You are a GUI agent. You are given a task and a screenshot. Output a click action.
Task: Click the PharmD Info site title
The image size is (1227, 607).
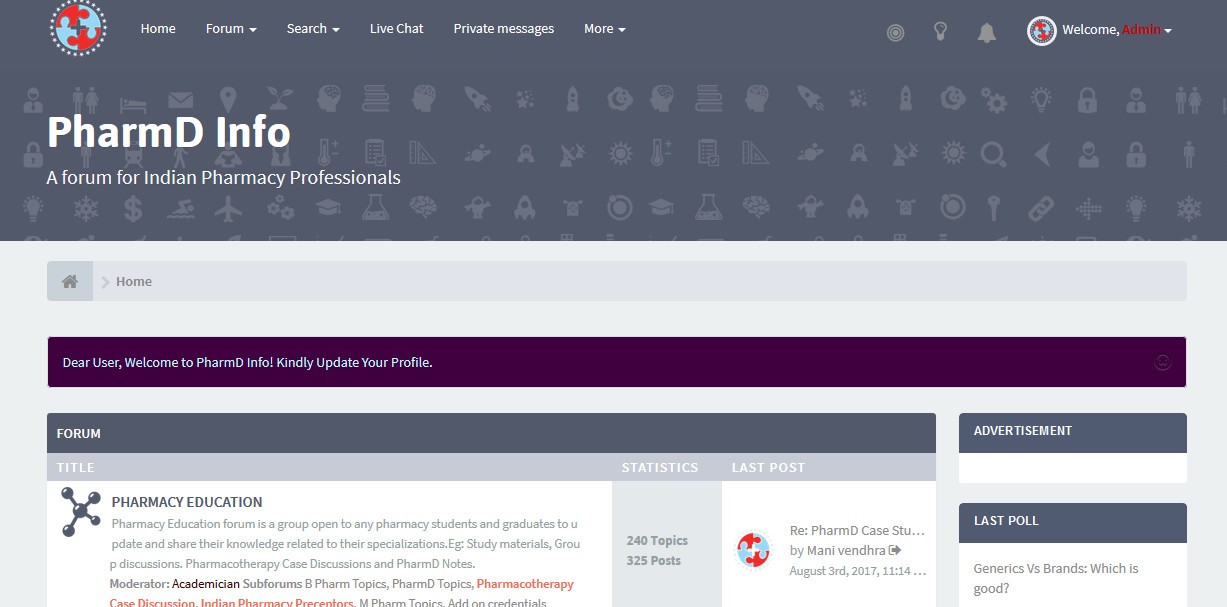[x=169, y=132]
